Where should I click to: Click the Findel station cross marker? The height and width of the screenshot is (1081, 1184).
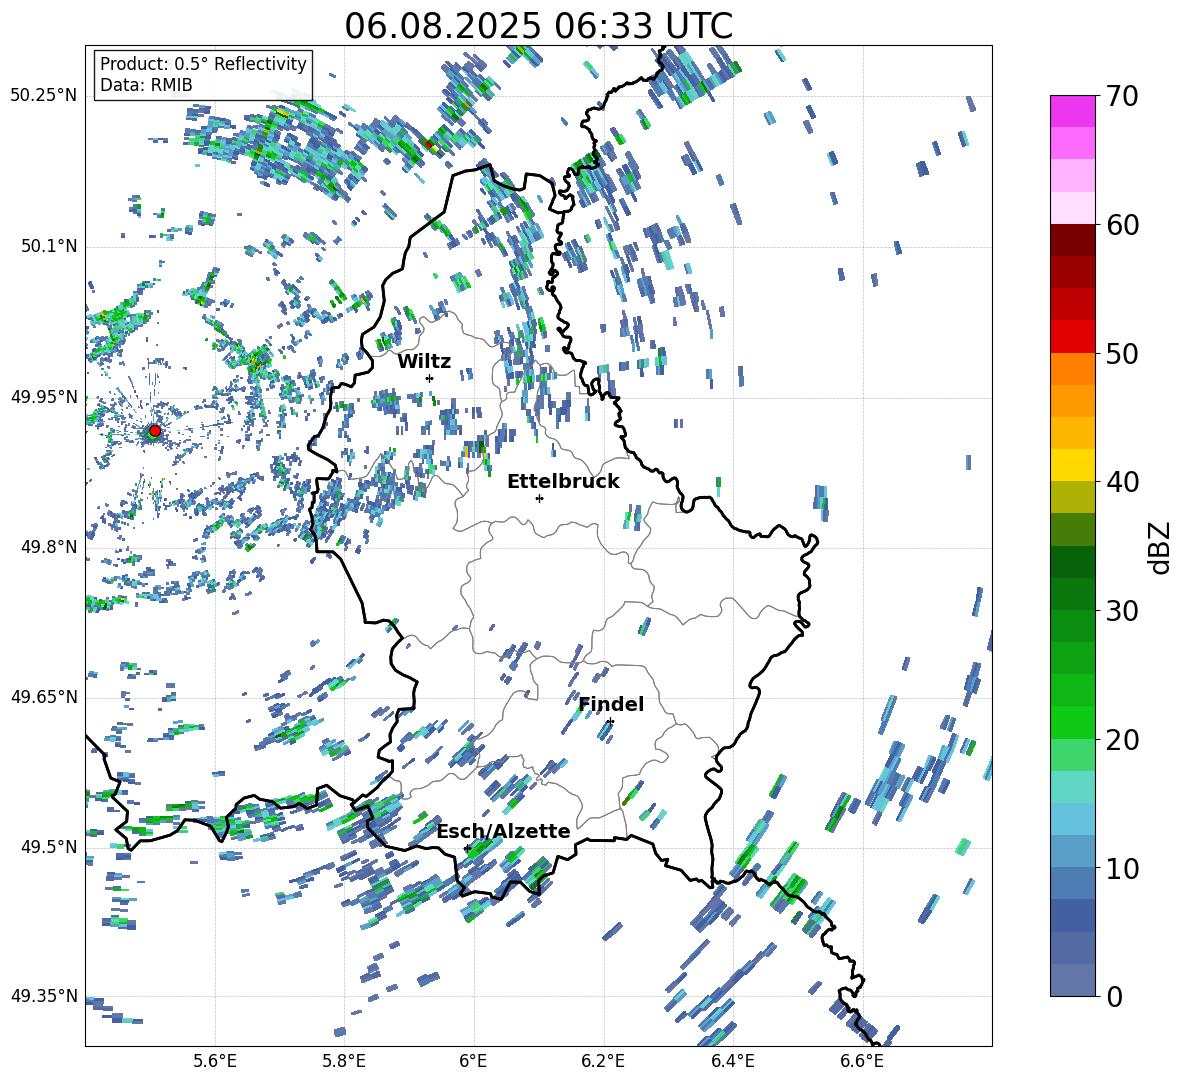click(610, 722)
